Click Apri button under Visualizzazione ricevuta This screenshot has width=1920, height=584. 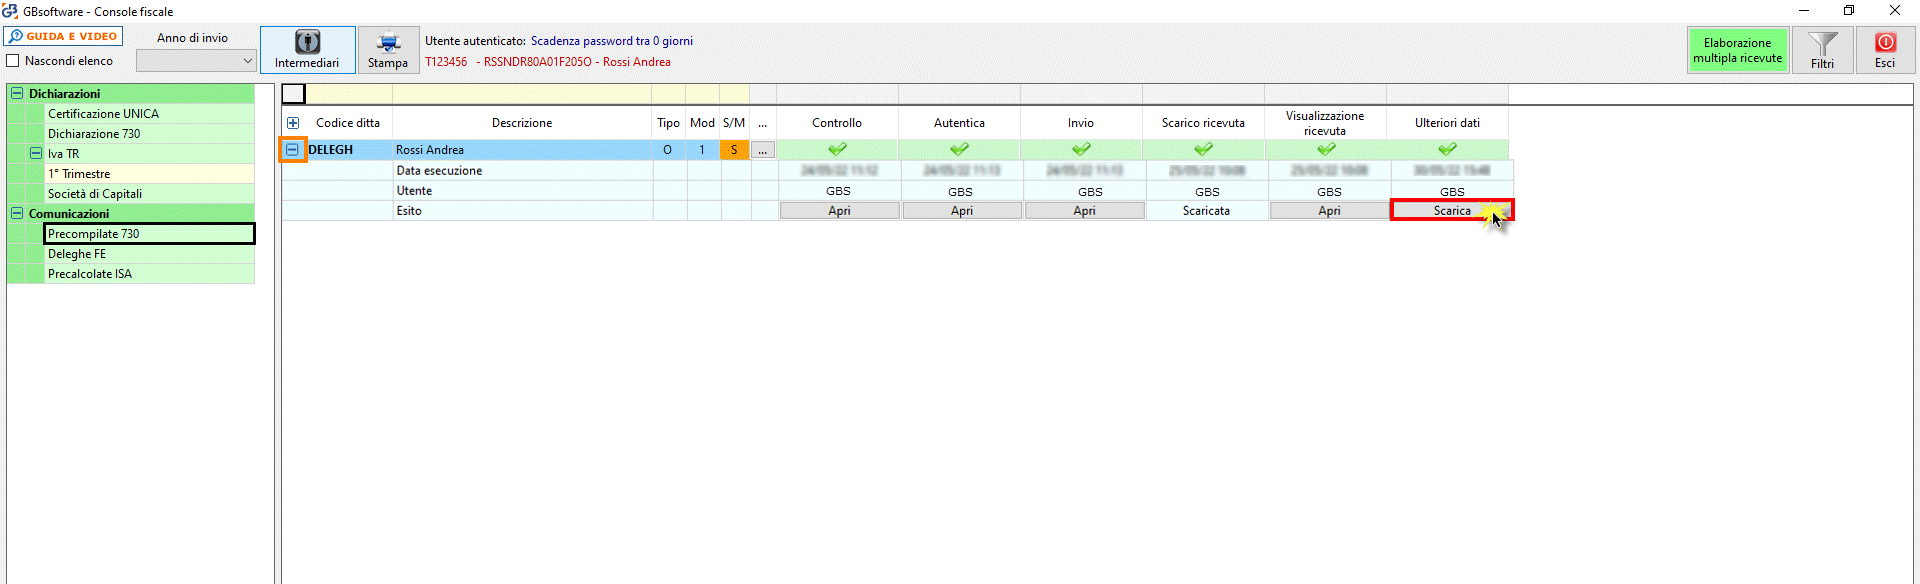coord(1329,211)
